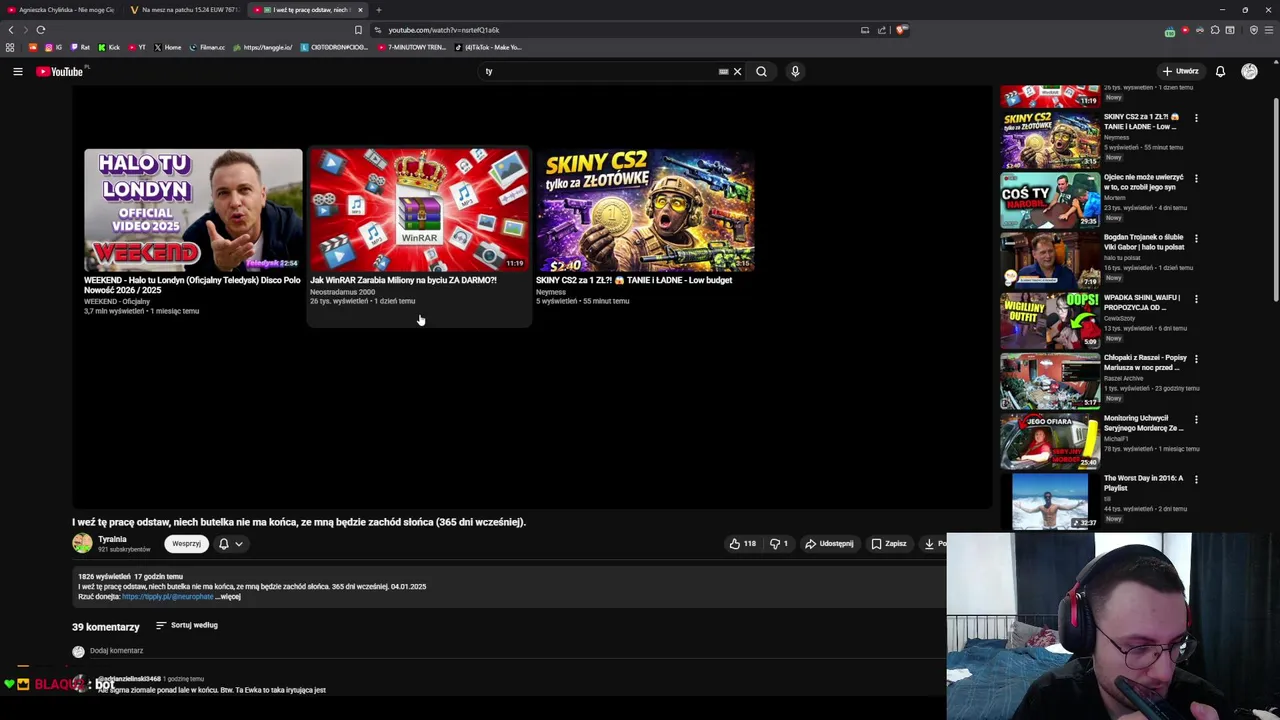Open more options for Monitoring Uchwycił video
Viewport: 1280px width, 720px height.
pyautogui.click(x=1196, y=419)
